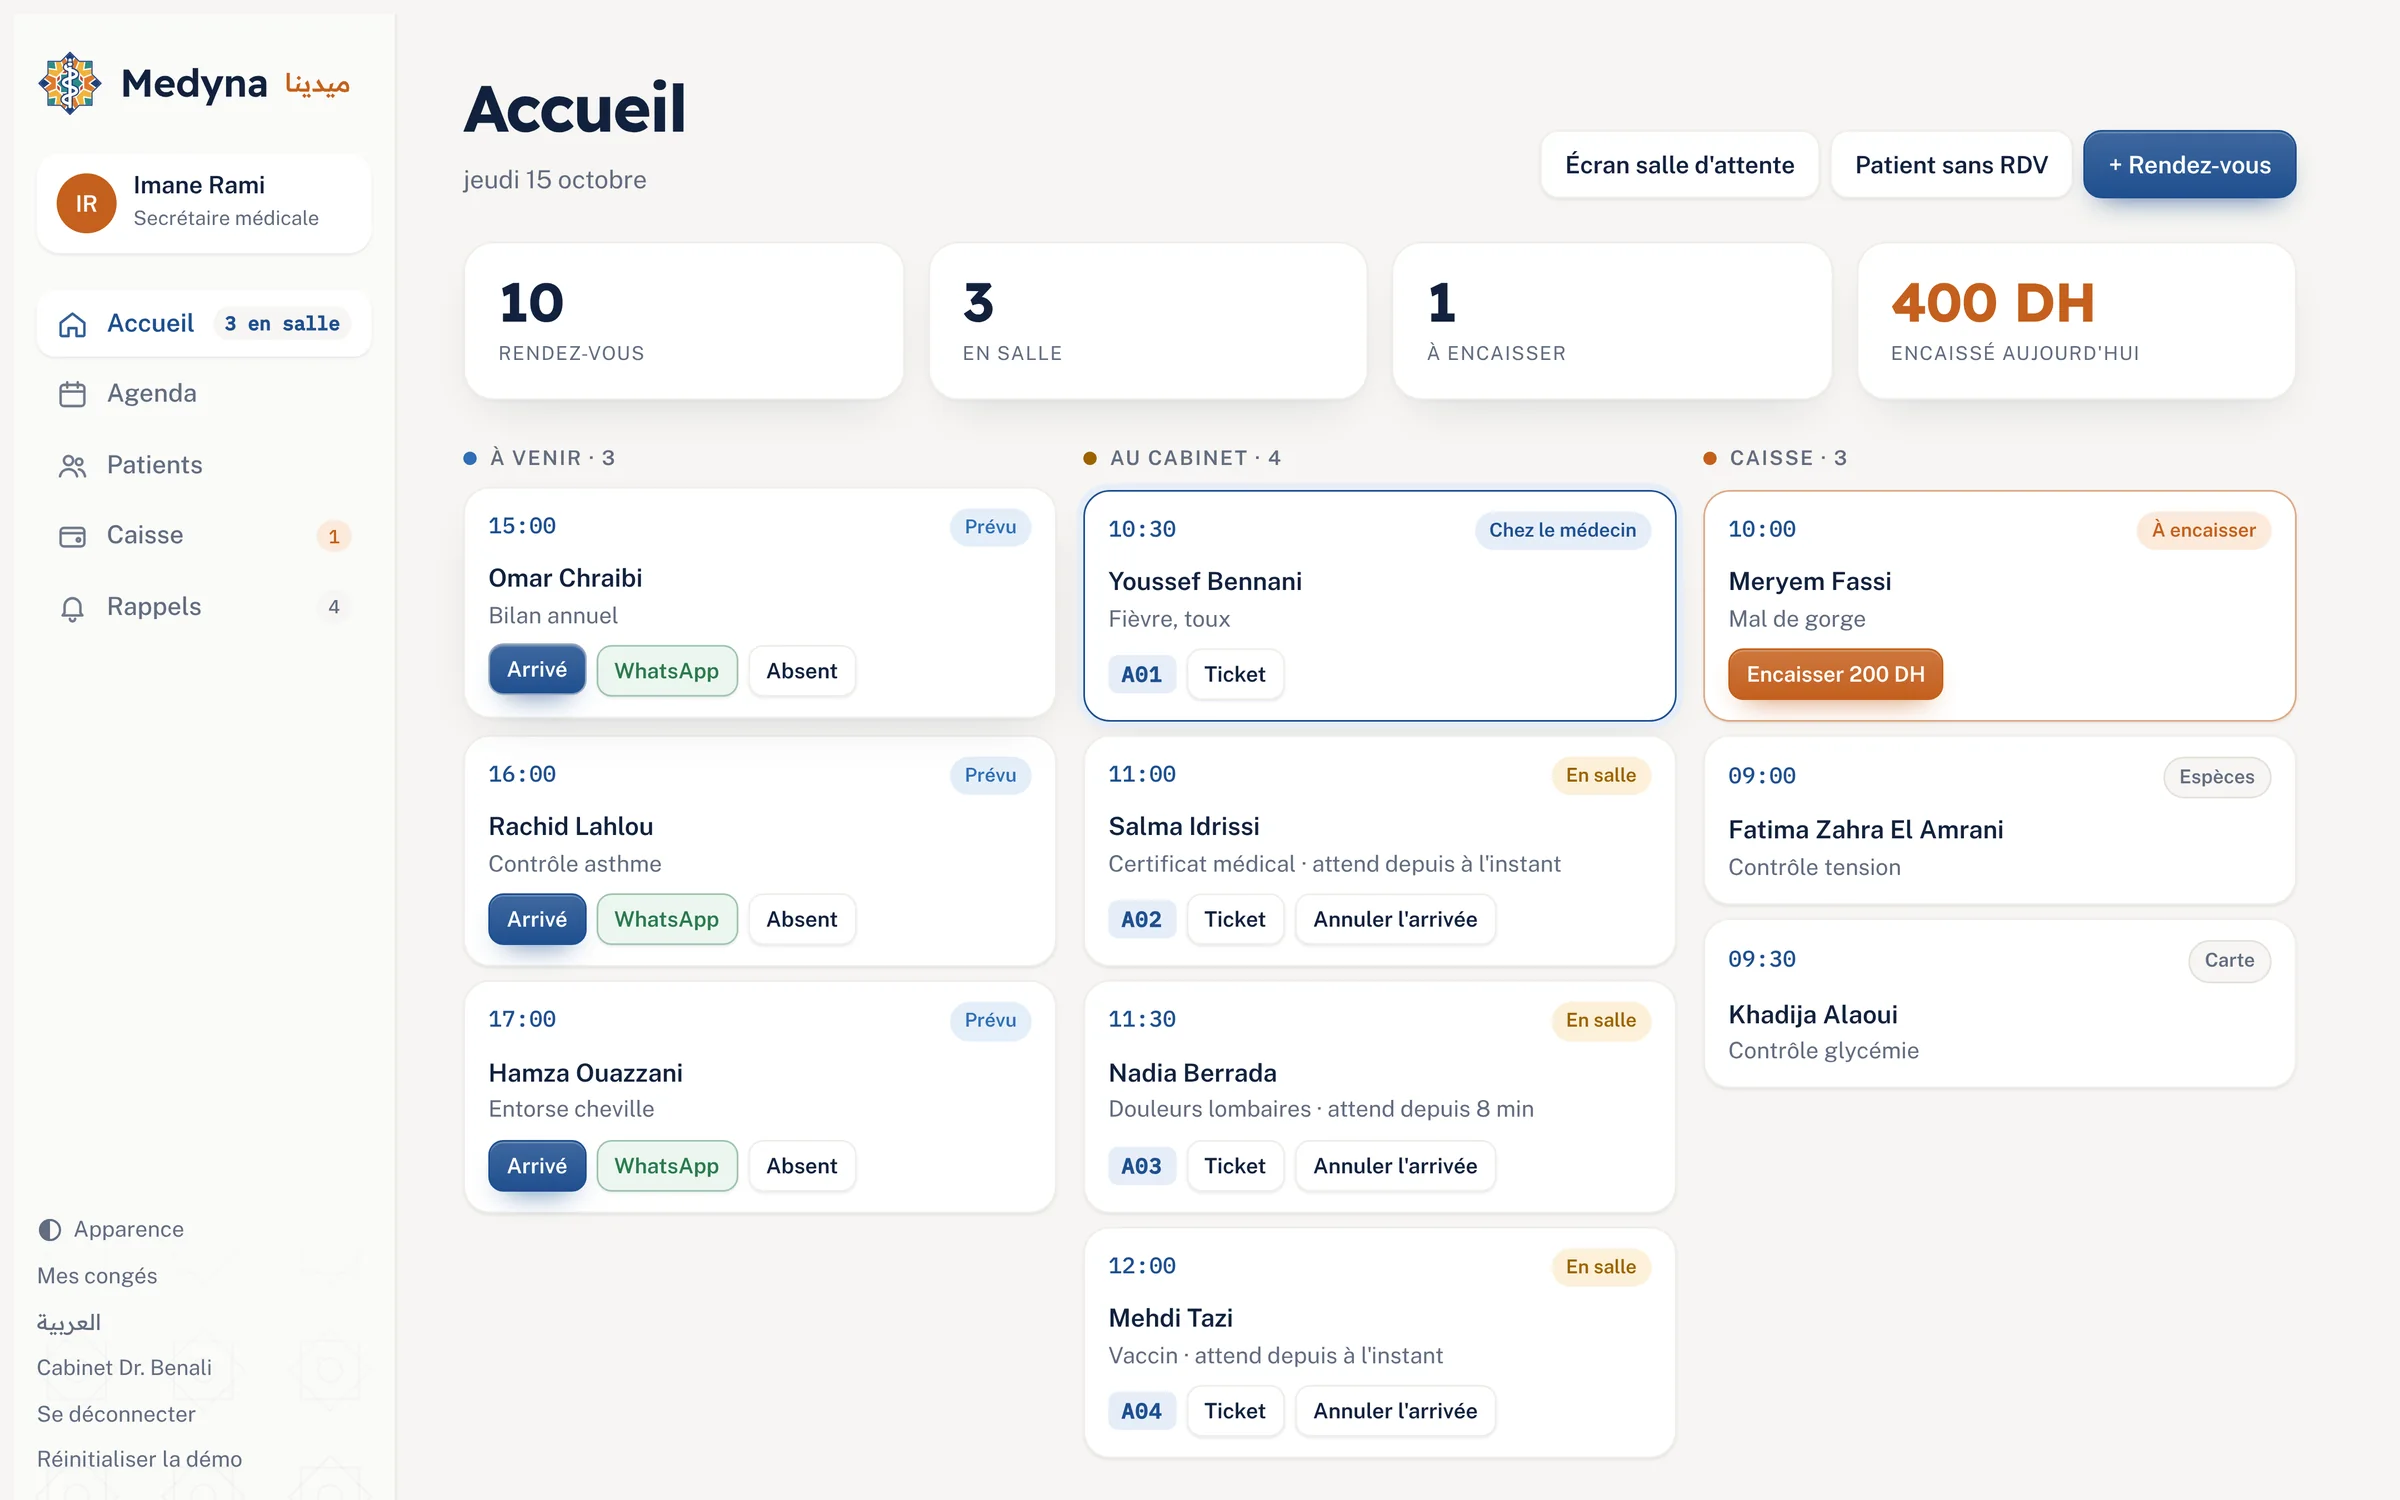
Task: Send WhatsApp to Omar Chraibi
Action: (667, 671)
